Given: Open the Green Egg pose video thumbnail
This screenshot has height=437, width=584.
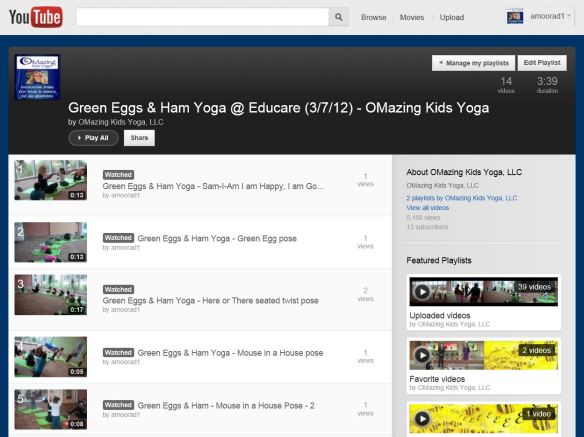Looking at the screenshot, I should click(x=51, y=242).
